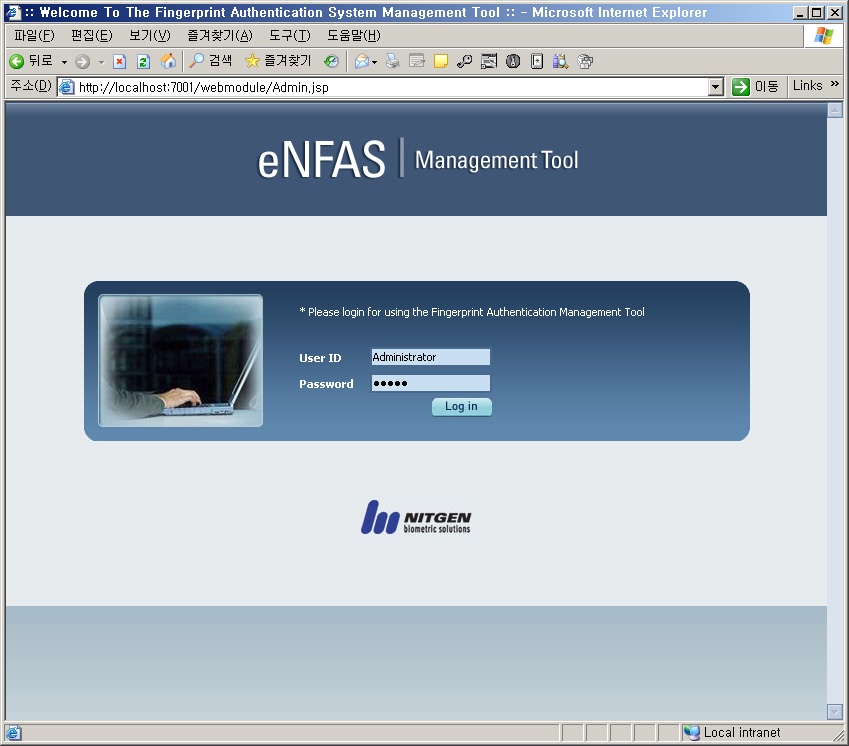Open the Favorites (즐겨찾기) star toolbar button
Screen dimensions: 849x746
point(278,61)
